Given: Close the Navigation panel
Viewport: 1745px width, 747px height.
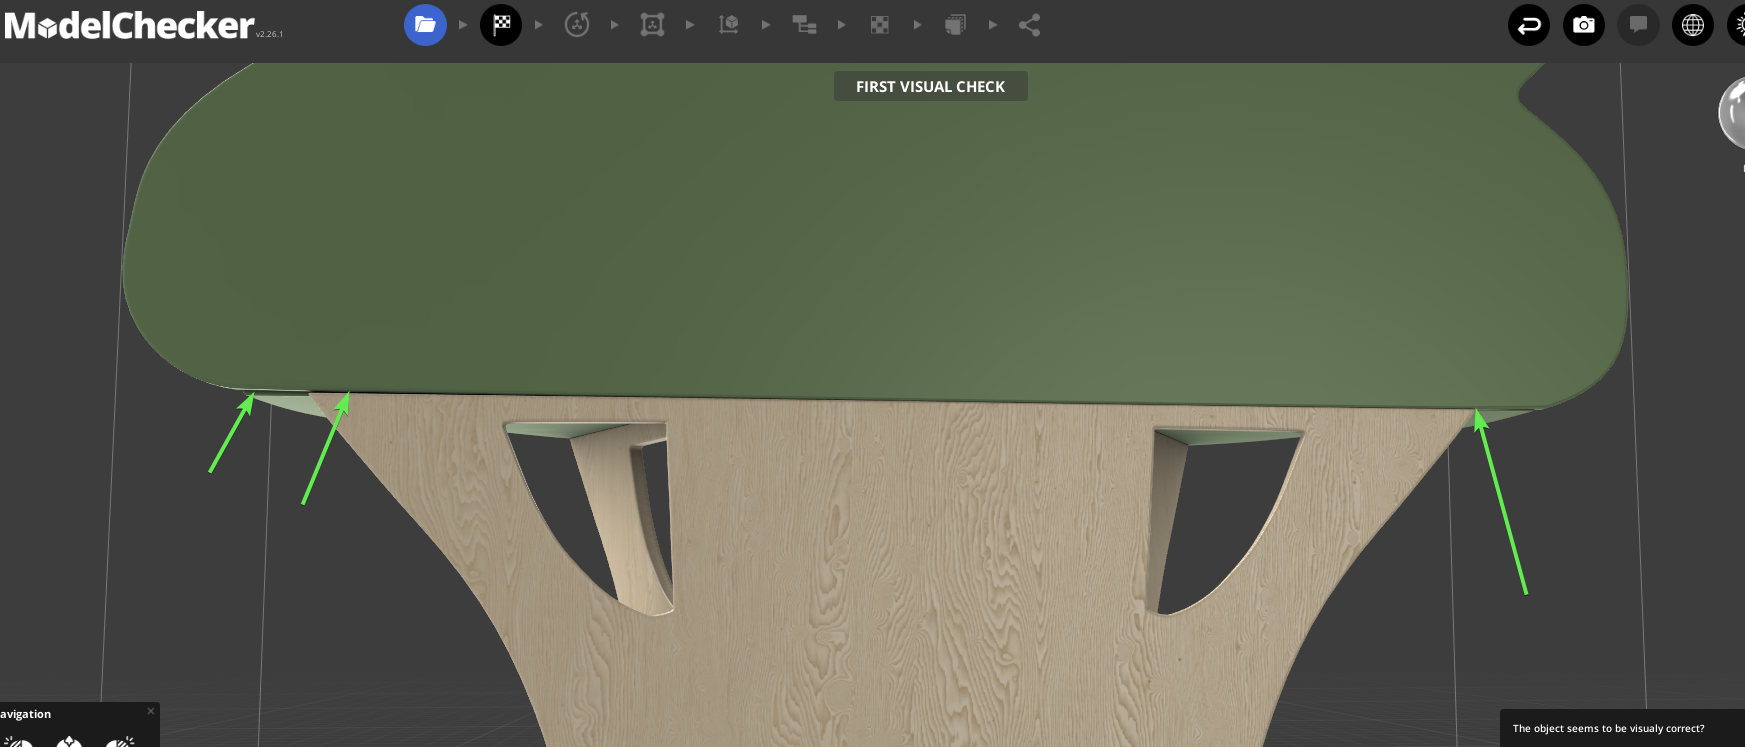Looking at the screenshot, I should tap(151, 711).
